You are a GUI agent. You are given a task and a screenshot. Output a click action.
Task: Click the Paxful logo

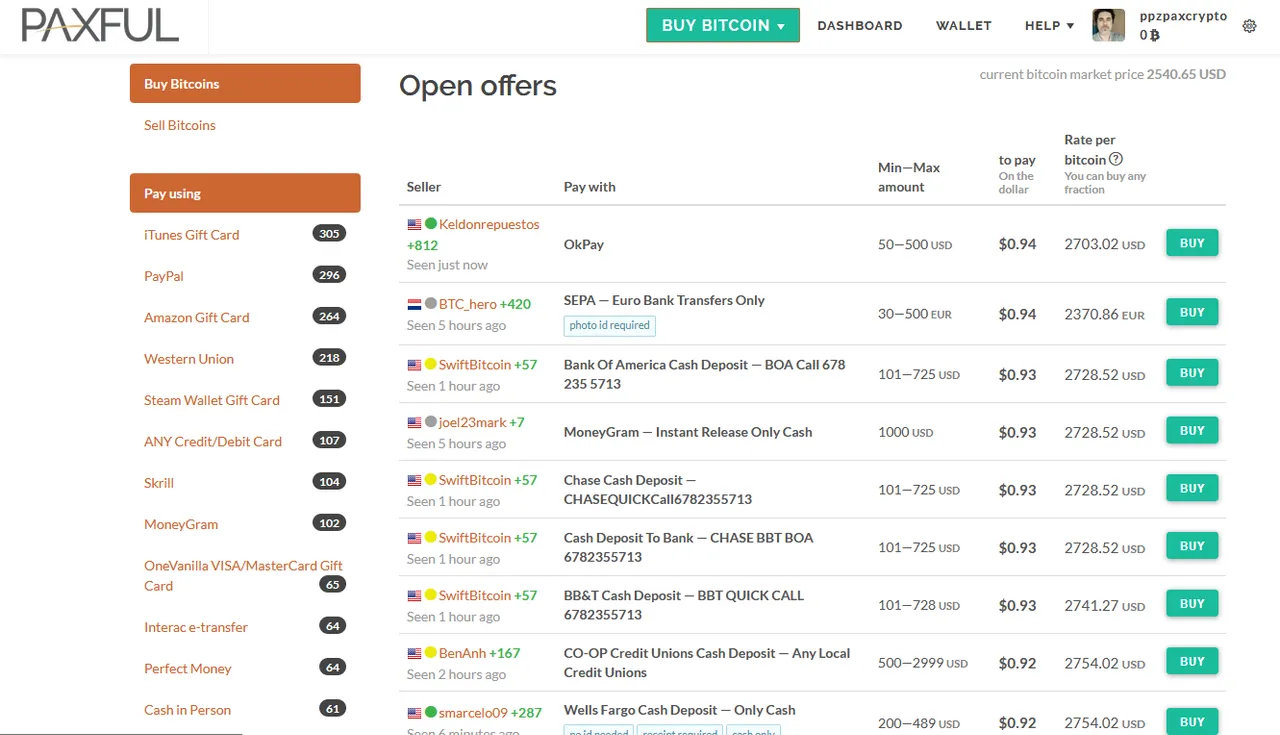[100, 25]
